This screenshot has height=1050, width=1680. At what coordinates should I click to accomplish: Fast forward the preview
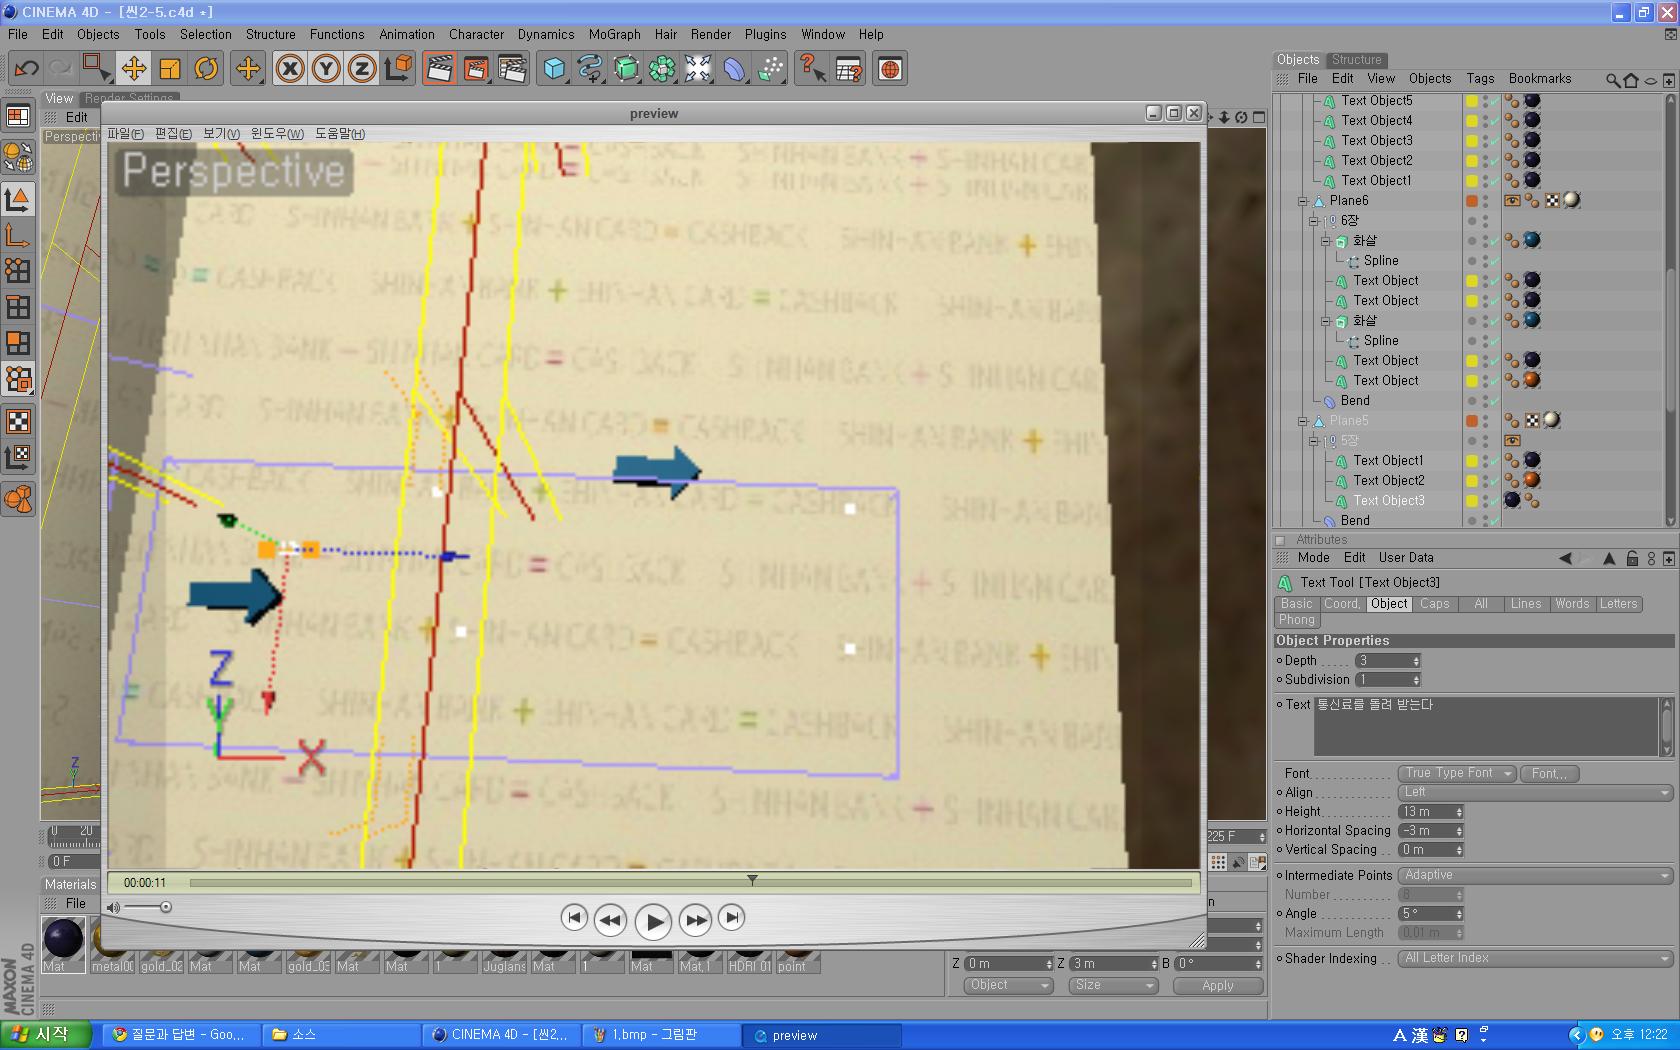[695, 919]
